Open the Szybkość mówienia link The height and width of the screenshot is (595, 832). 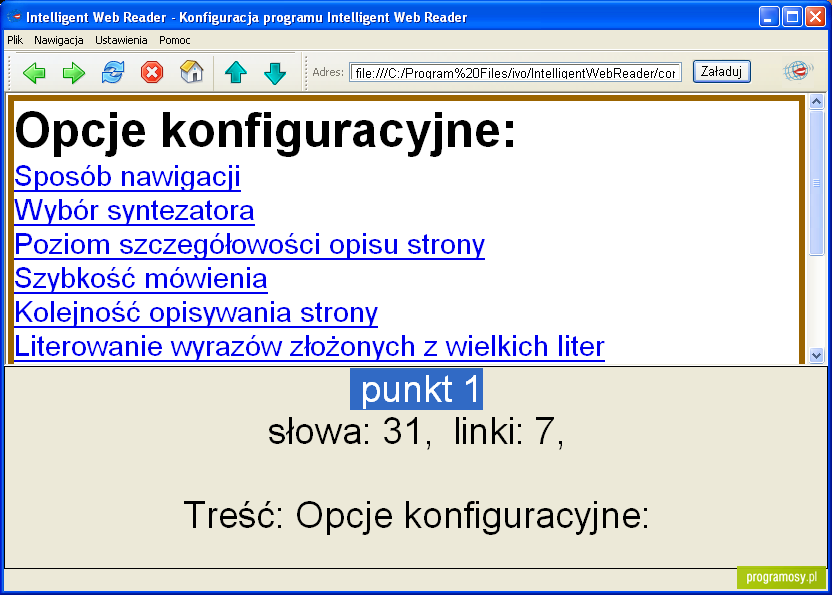tap(141, 279)
